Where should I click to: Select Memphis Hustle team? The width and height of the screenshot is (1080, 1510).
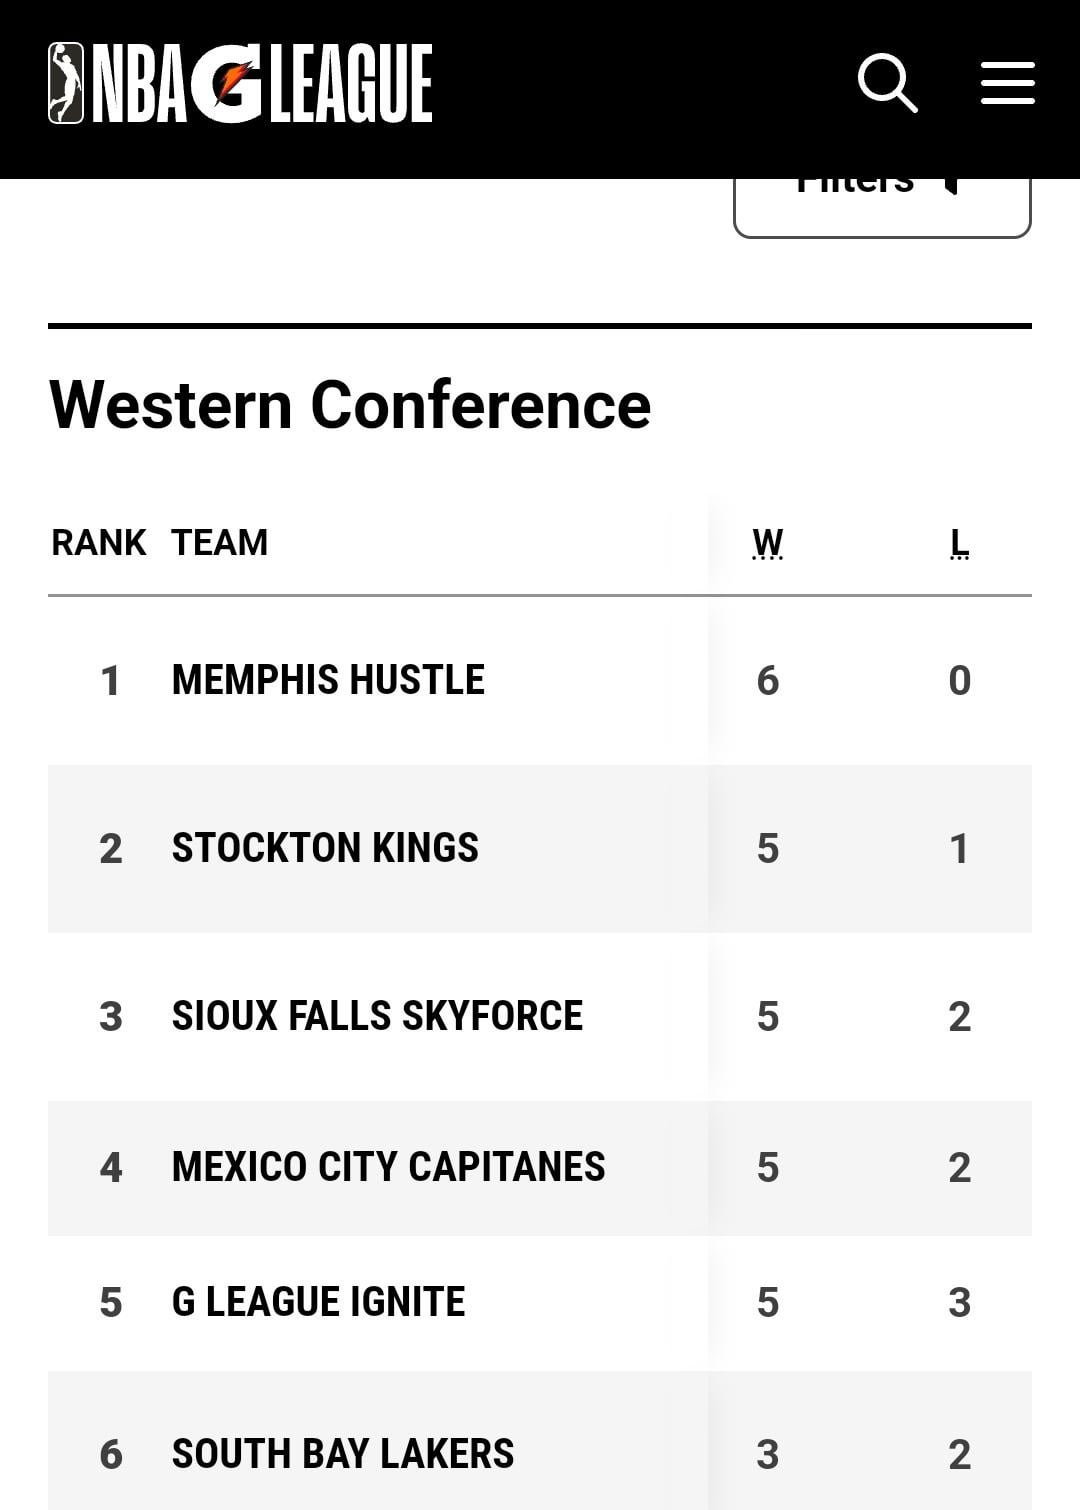click(x=328, y=680)
